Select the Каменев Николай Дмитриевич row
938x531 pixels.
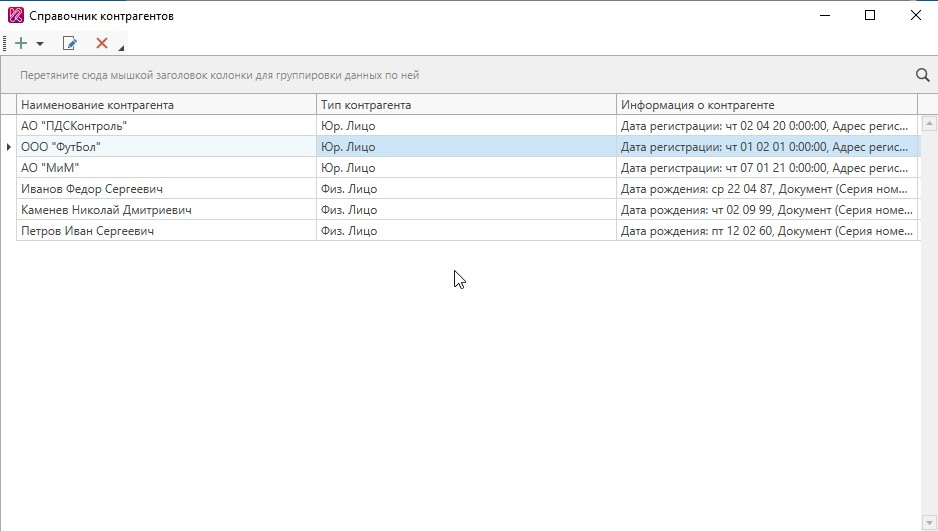tap(166, 210)
